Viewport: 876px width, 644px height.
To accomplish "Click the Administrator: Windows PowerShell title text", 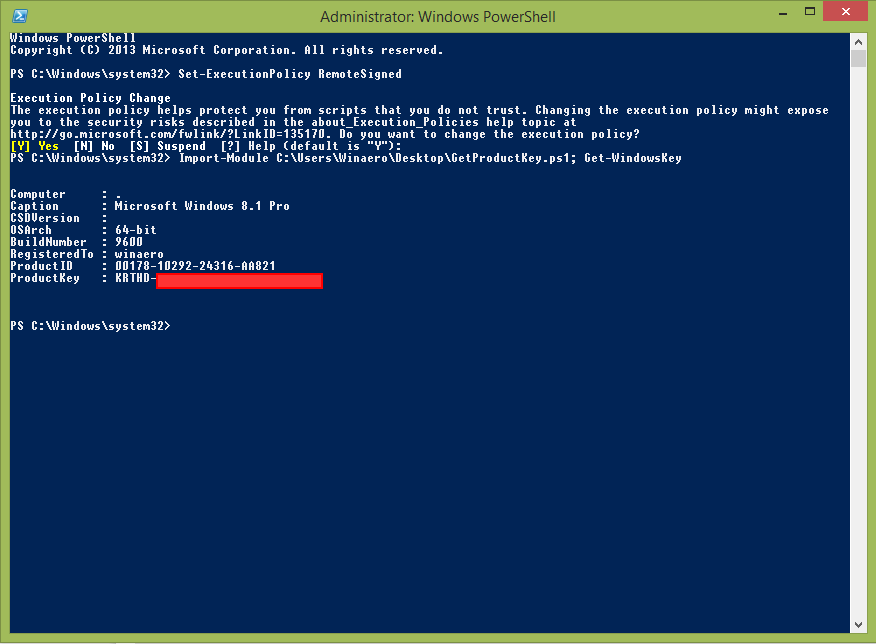I will point(438,15).
